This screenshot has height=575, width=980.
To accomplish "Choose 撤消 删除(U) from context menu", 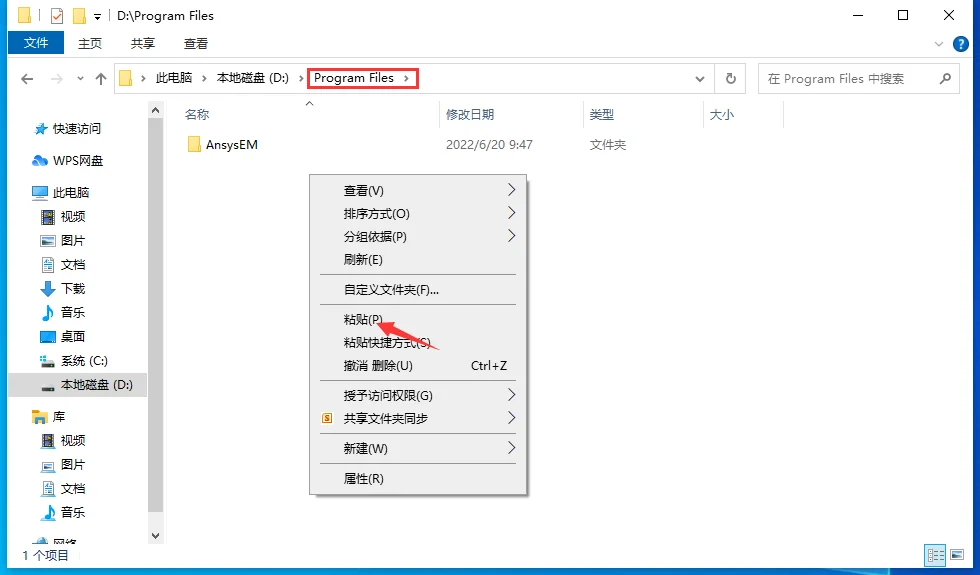I will click(x=418, y=366).
